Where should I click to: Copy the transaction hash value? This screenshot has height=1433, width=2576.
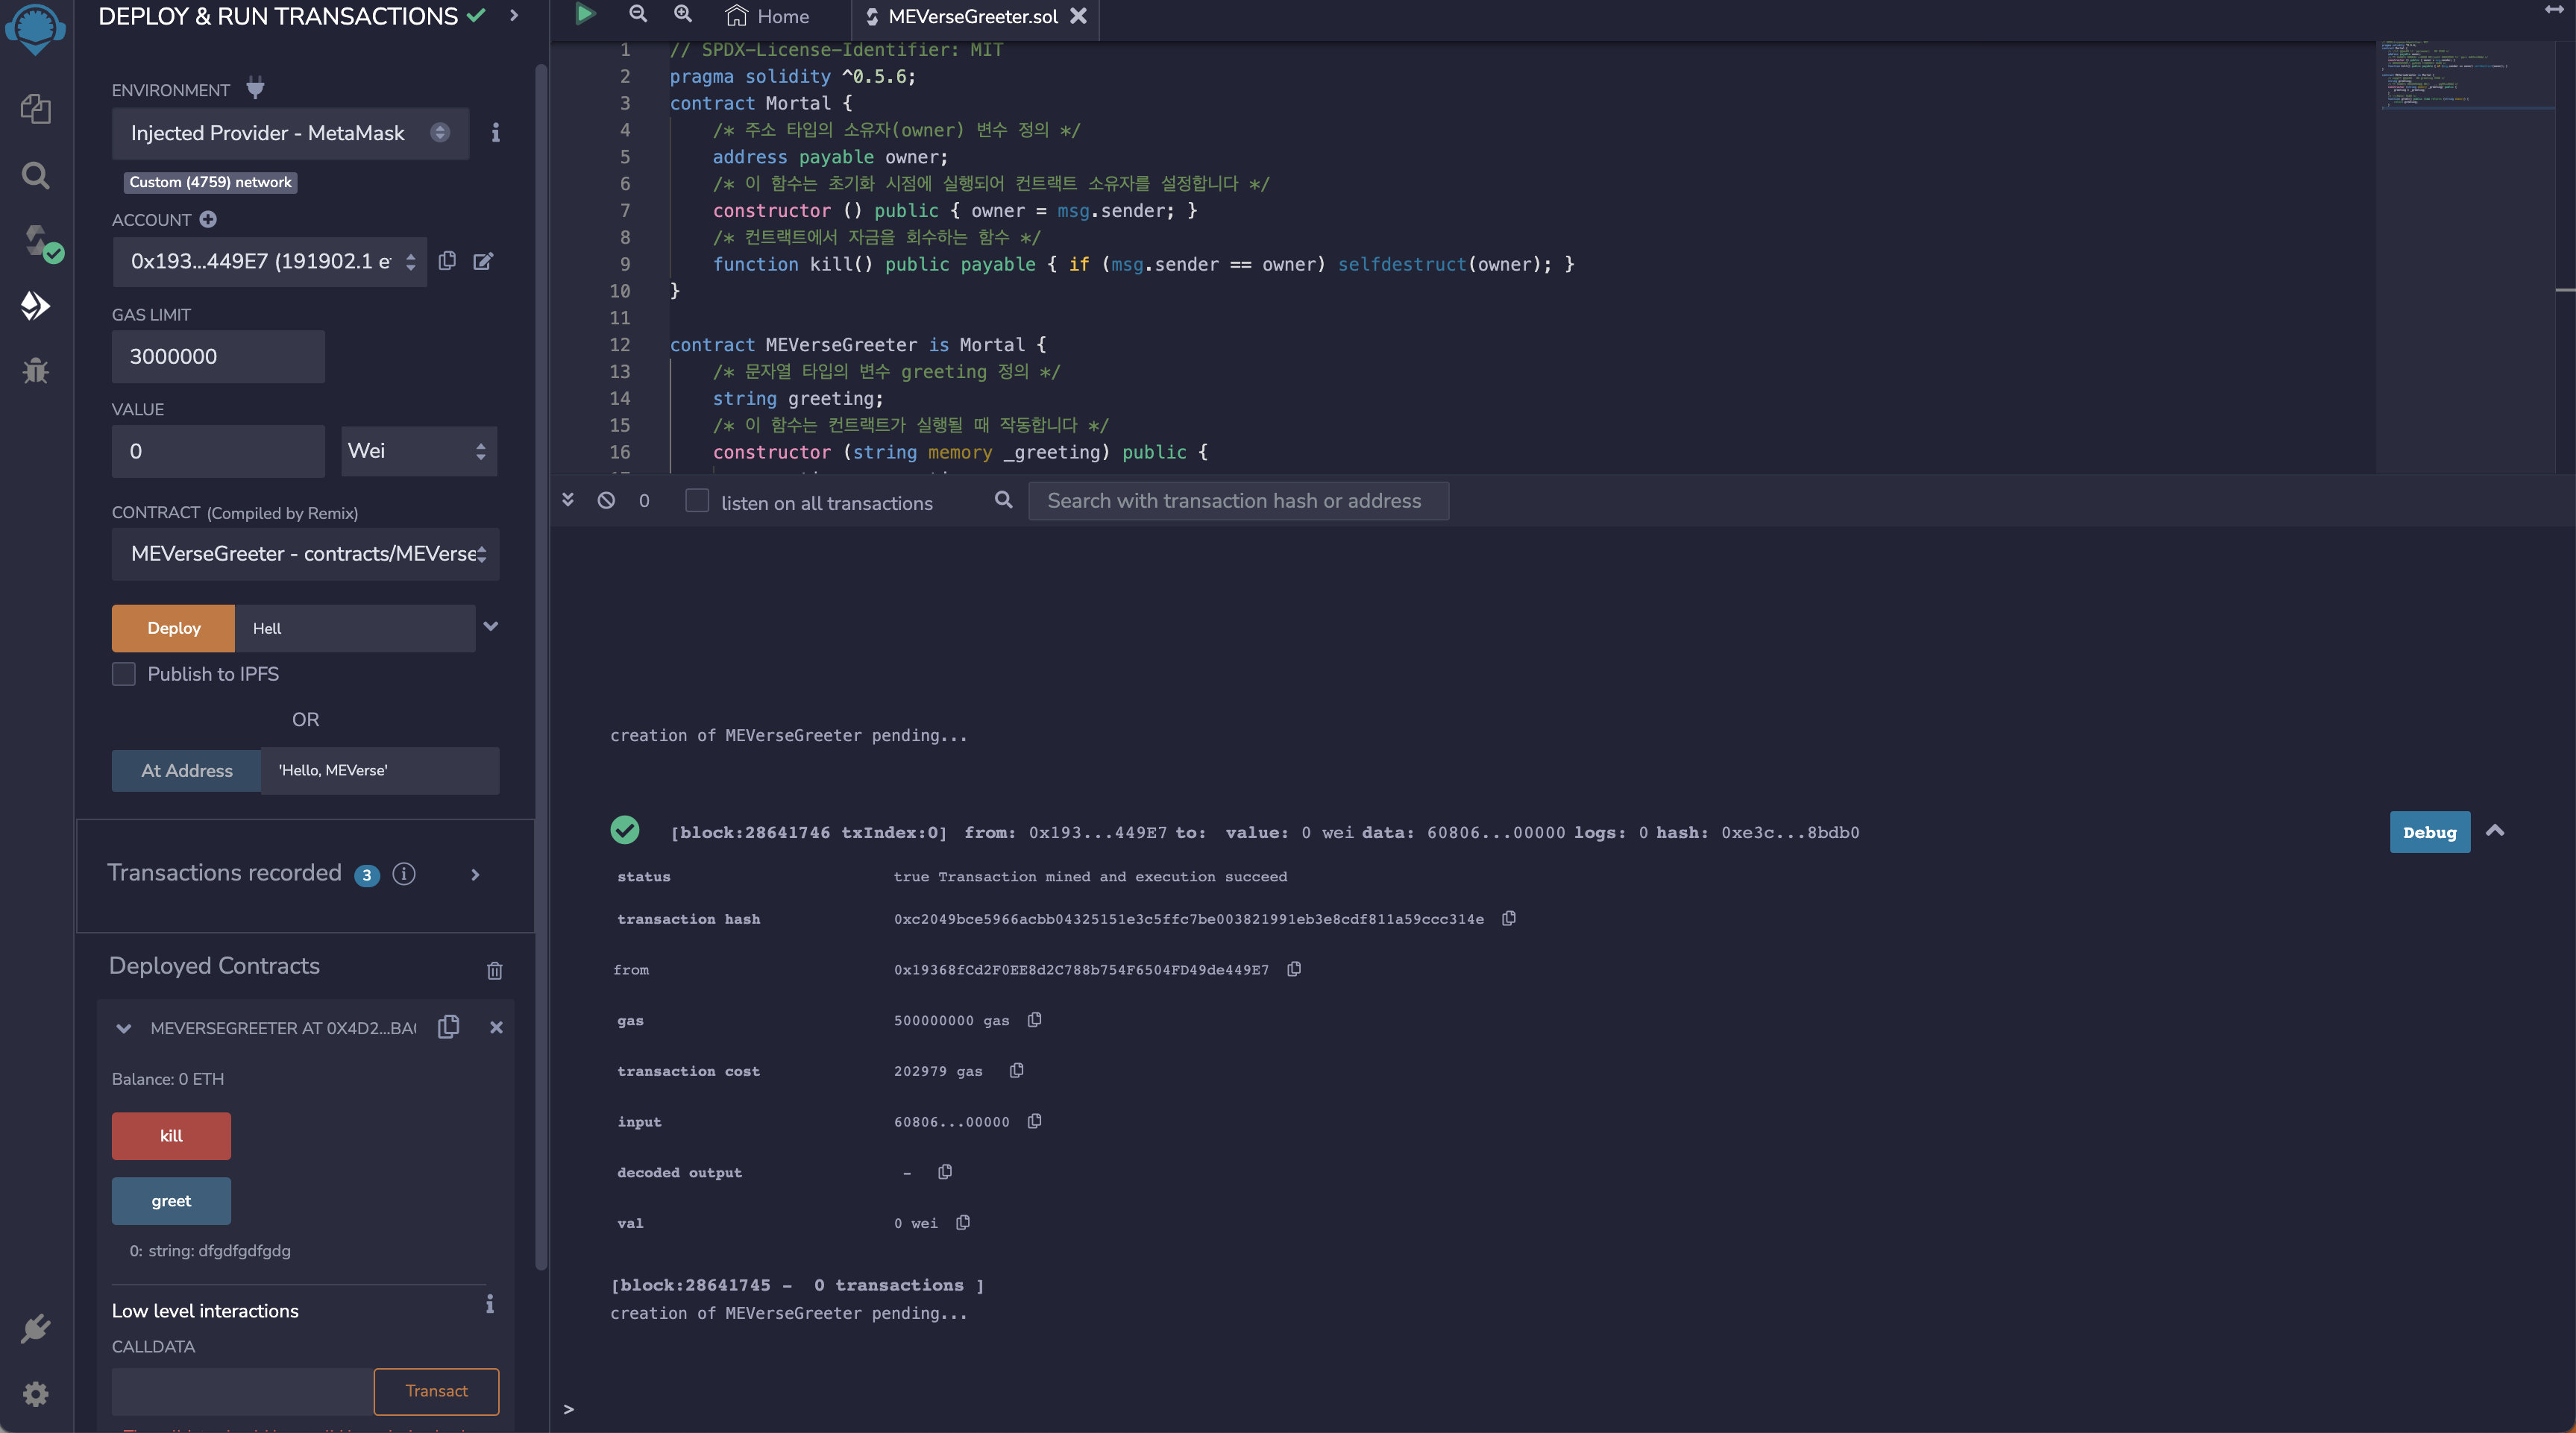pos(1509,918)
